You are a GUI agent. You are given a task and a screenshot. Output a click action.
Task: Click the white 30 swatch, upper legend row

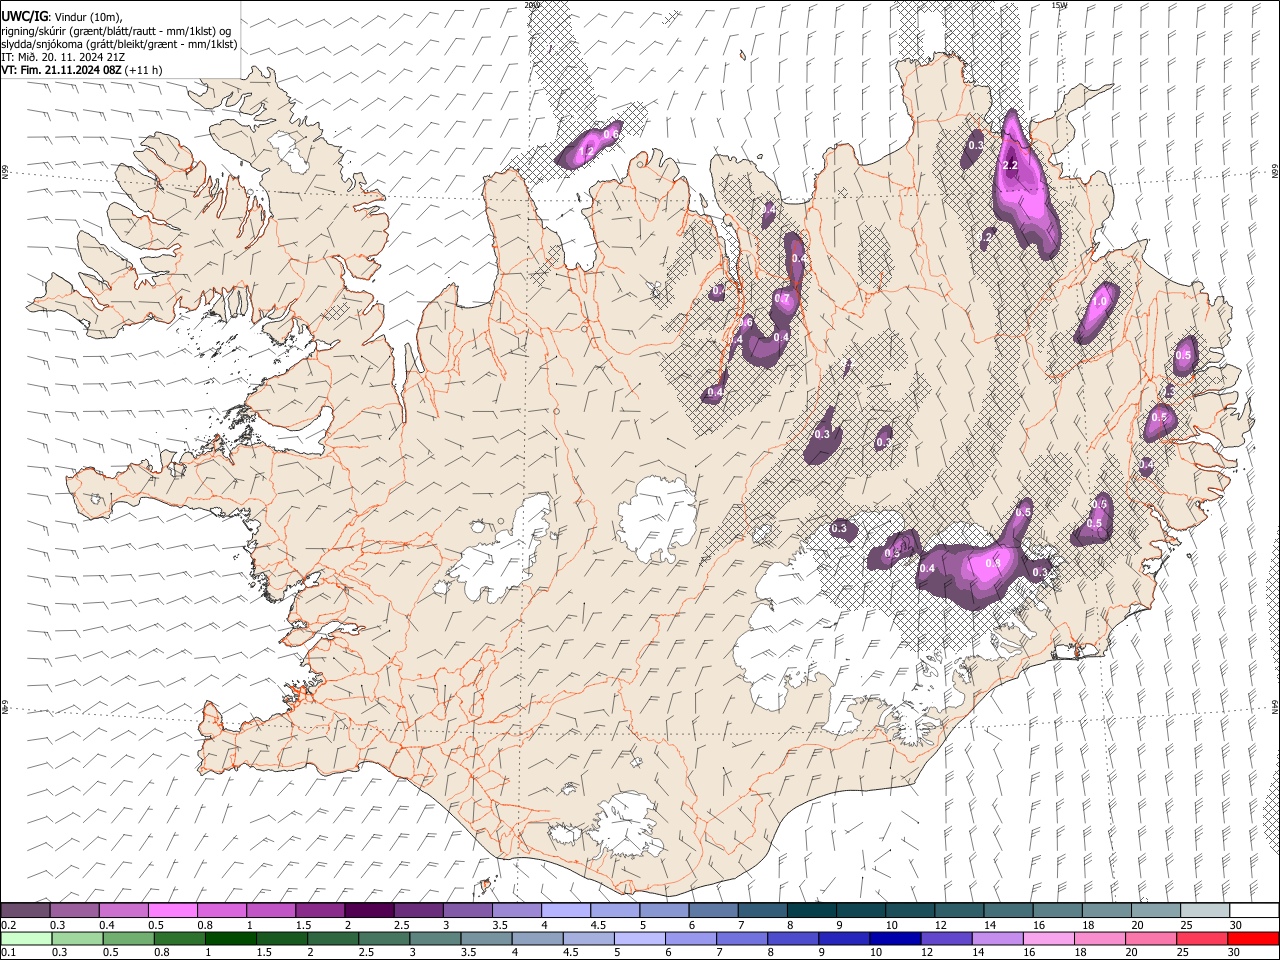tap(1254, 910)
